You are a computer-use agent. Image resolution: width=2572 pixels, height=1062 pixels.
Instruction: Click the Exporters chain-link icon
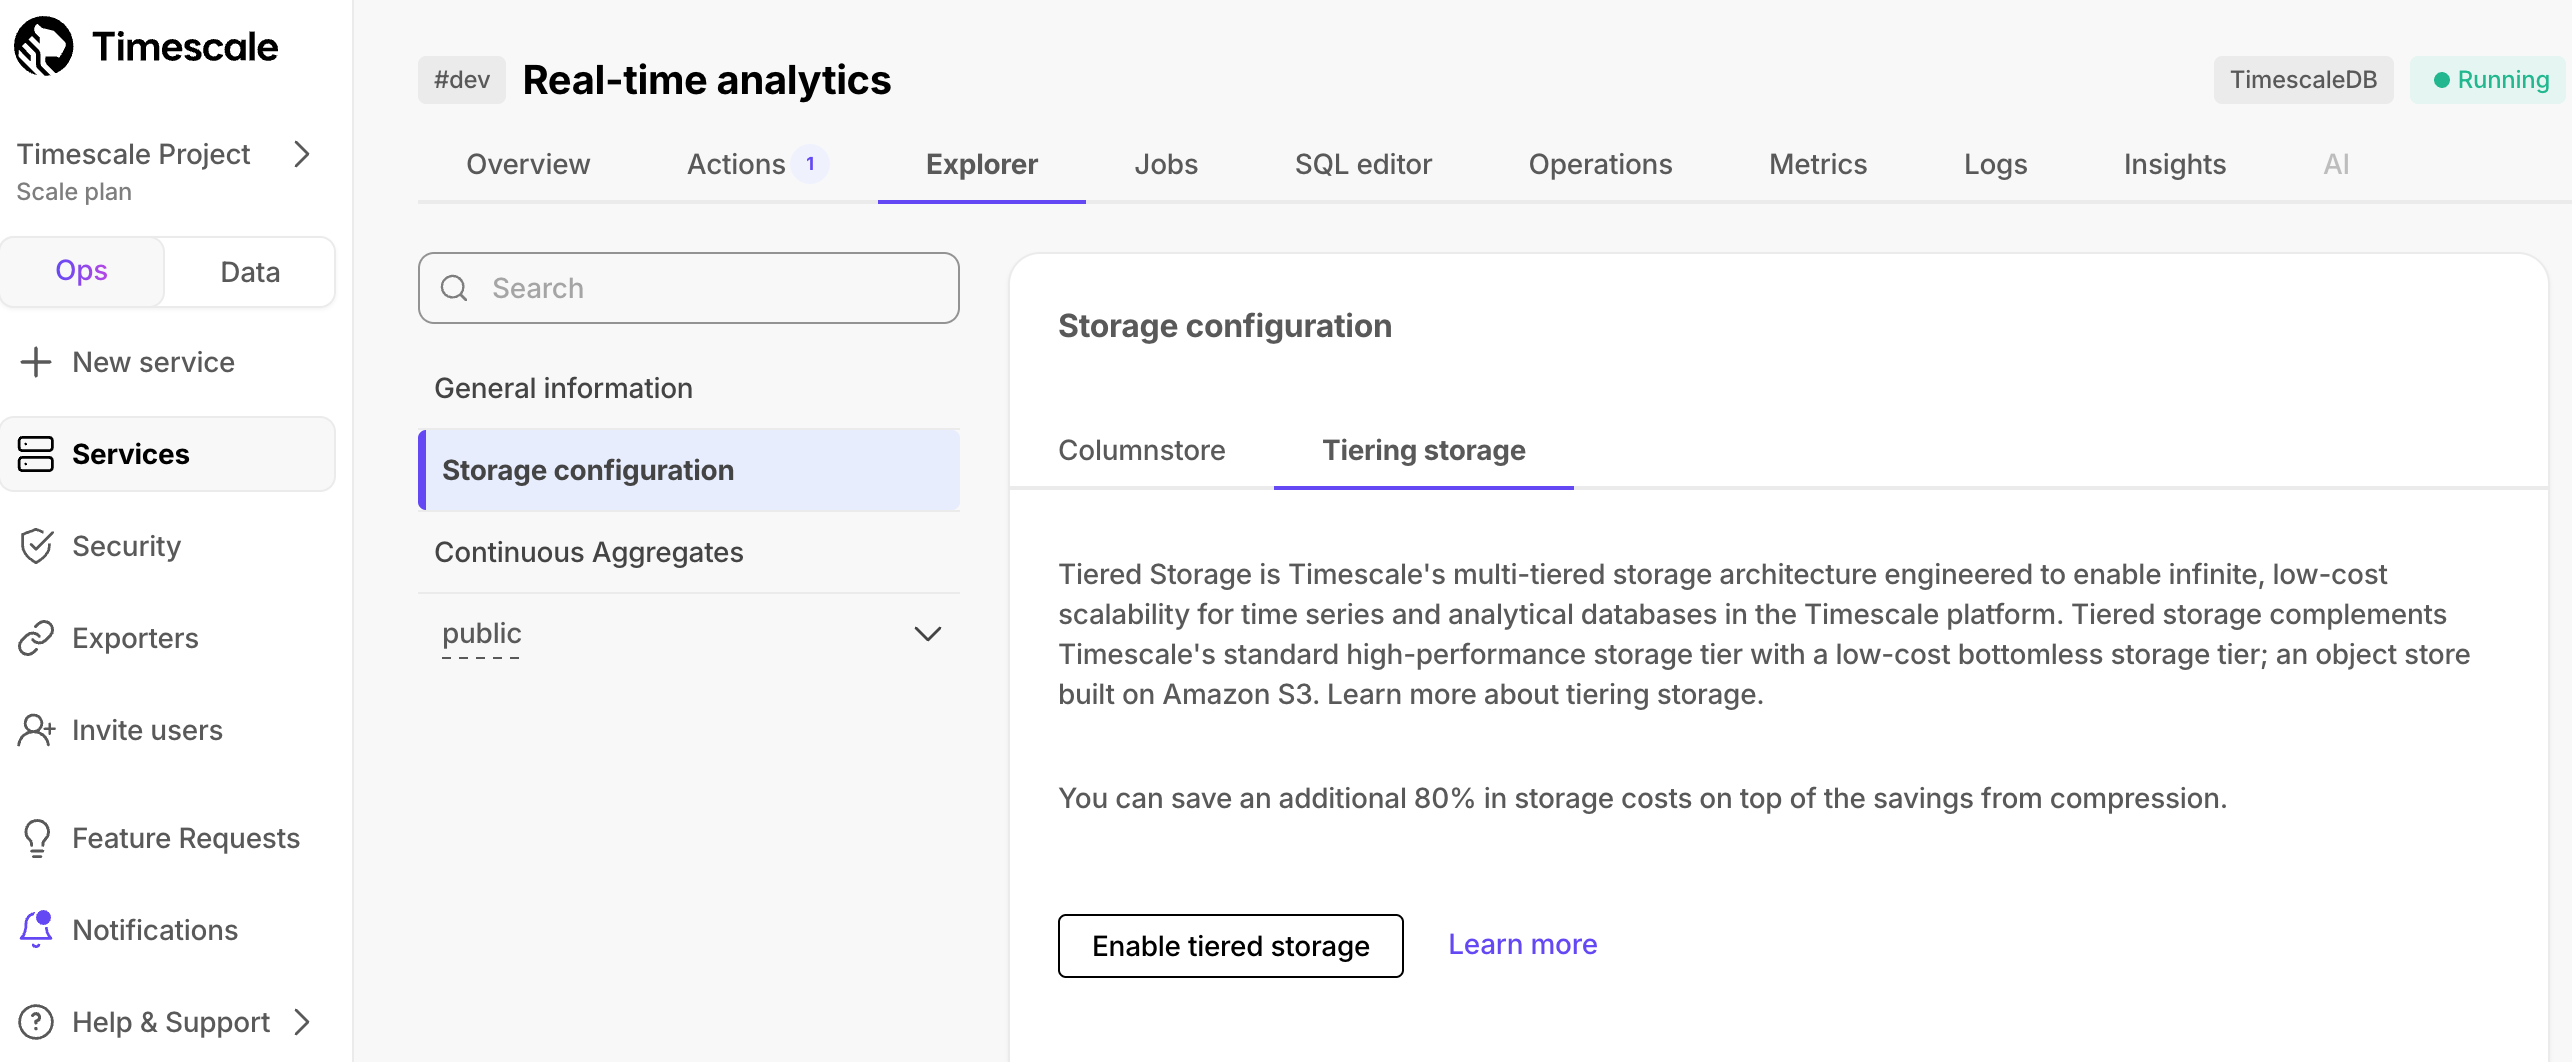(x=36, y=638)
